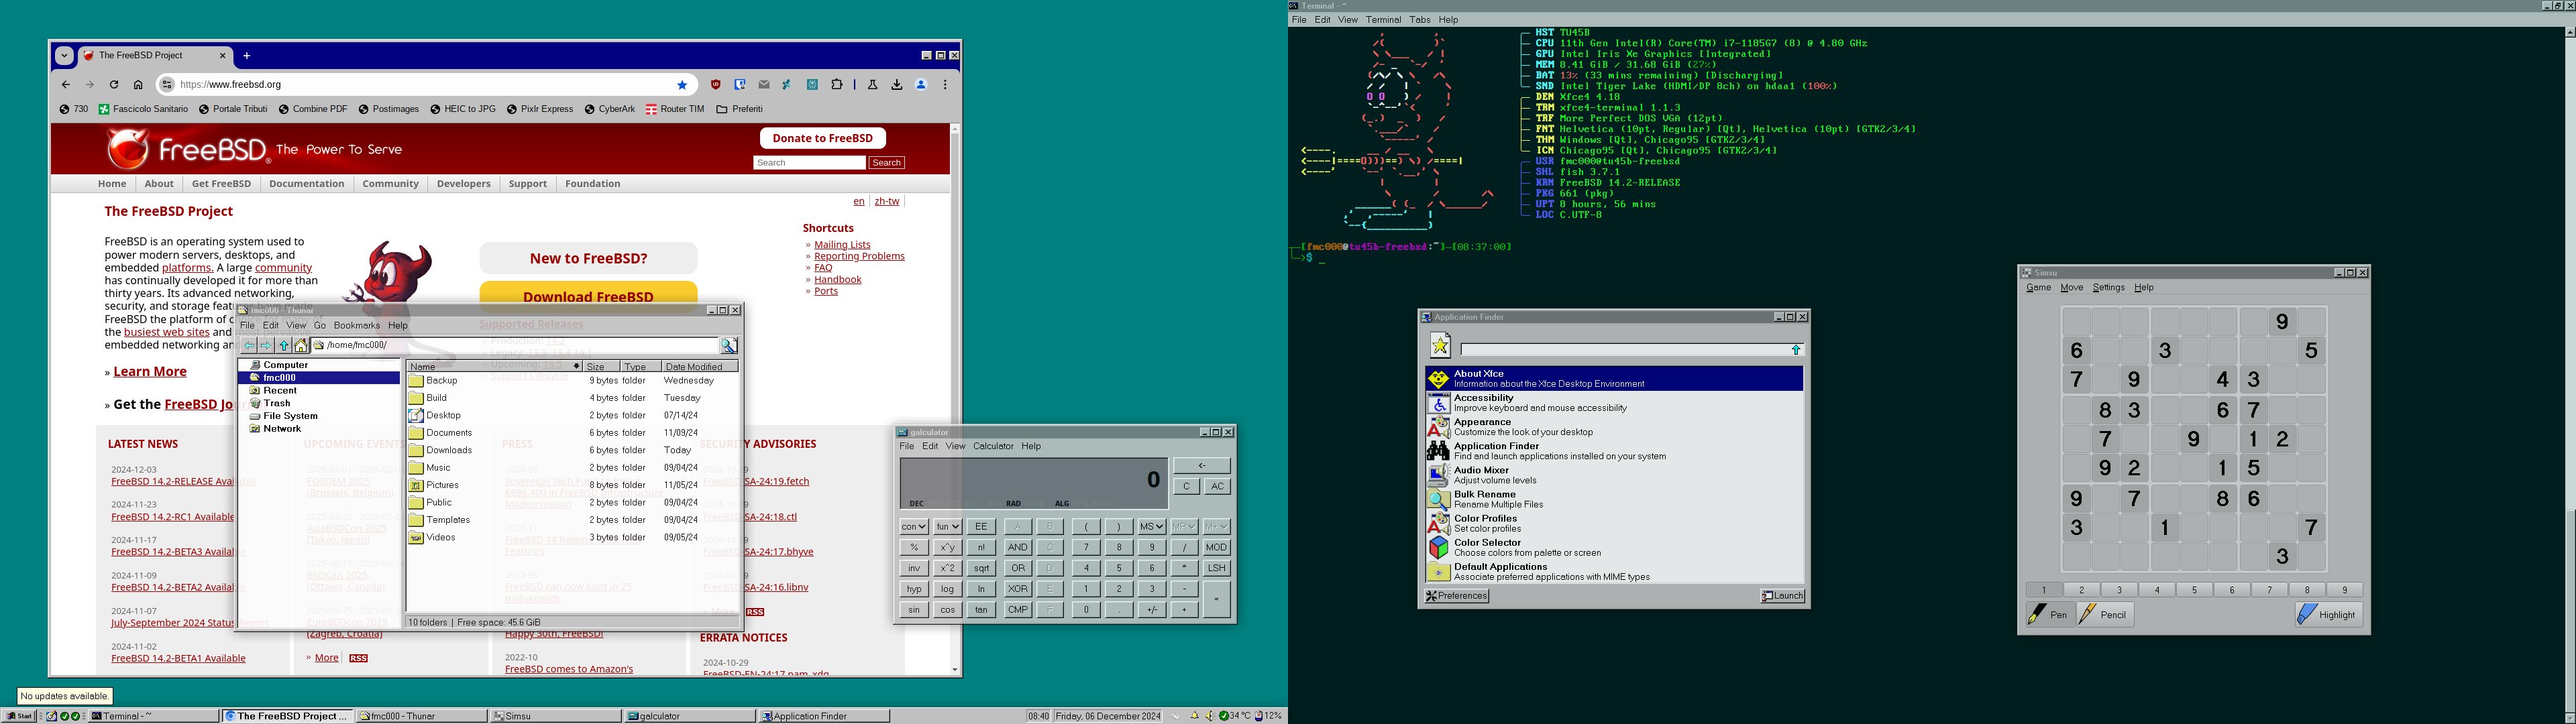Expand Application Finder command history arrow

click(1796, 350)
